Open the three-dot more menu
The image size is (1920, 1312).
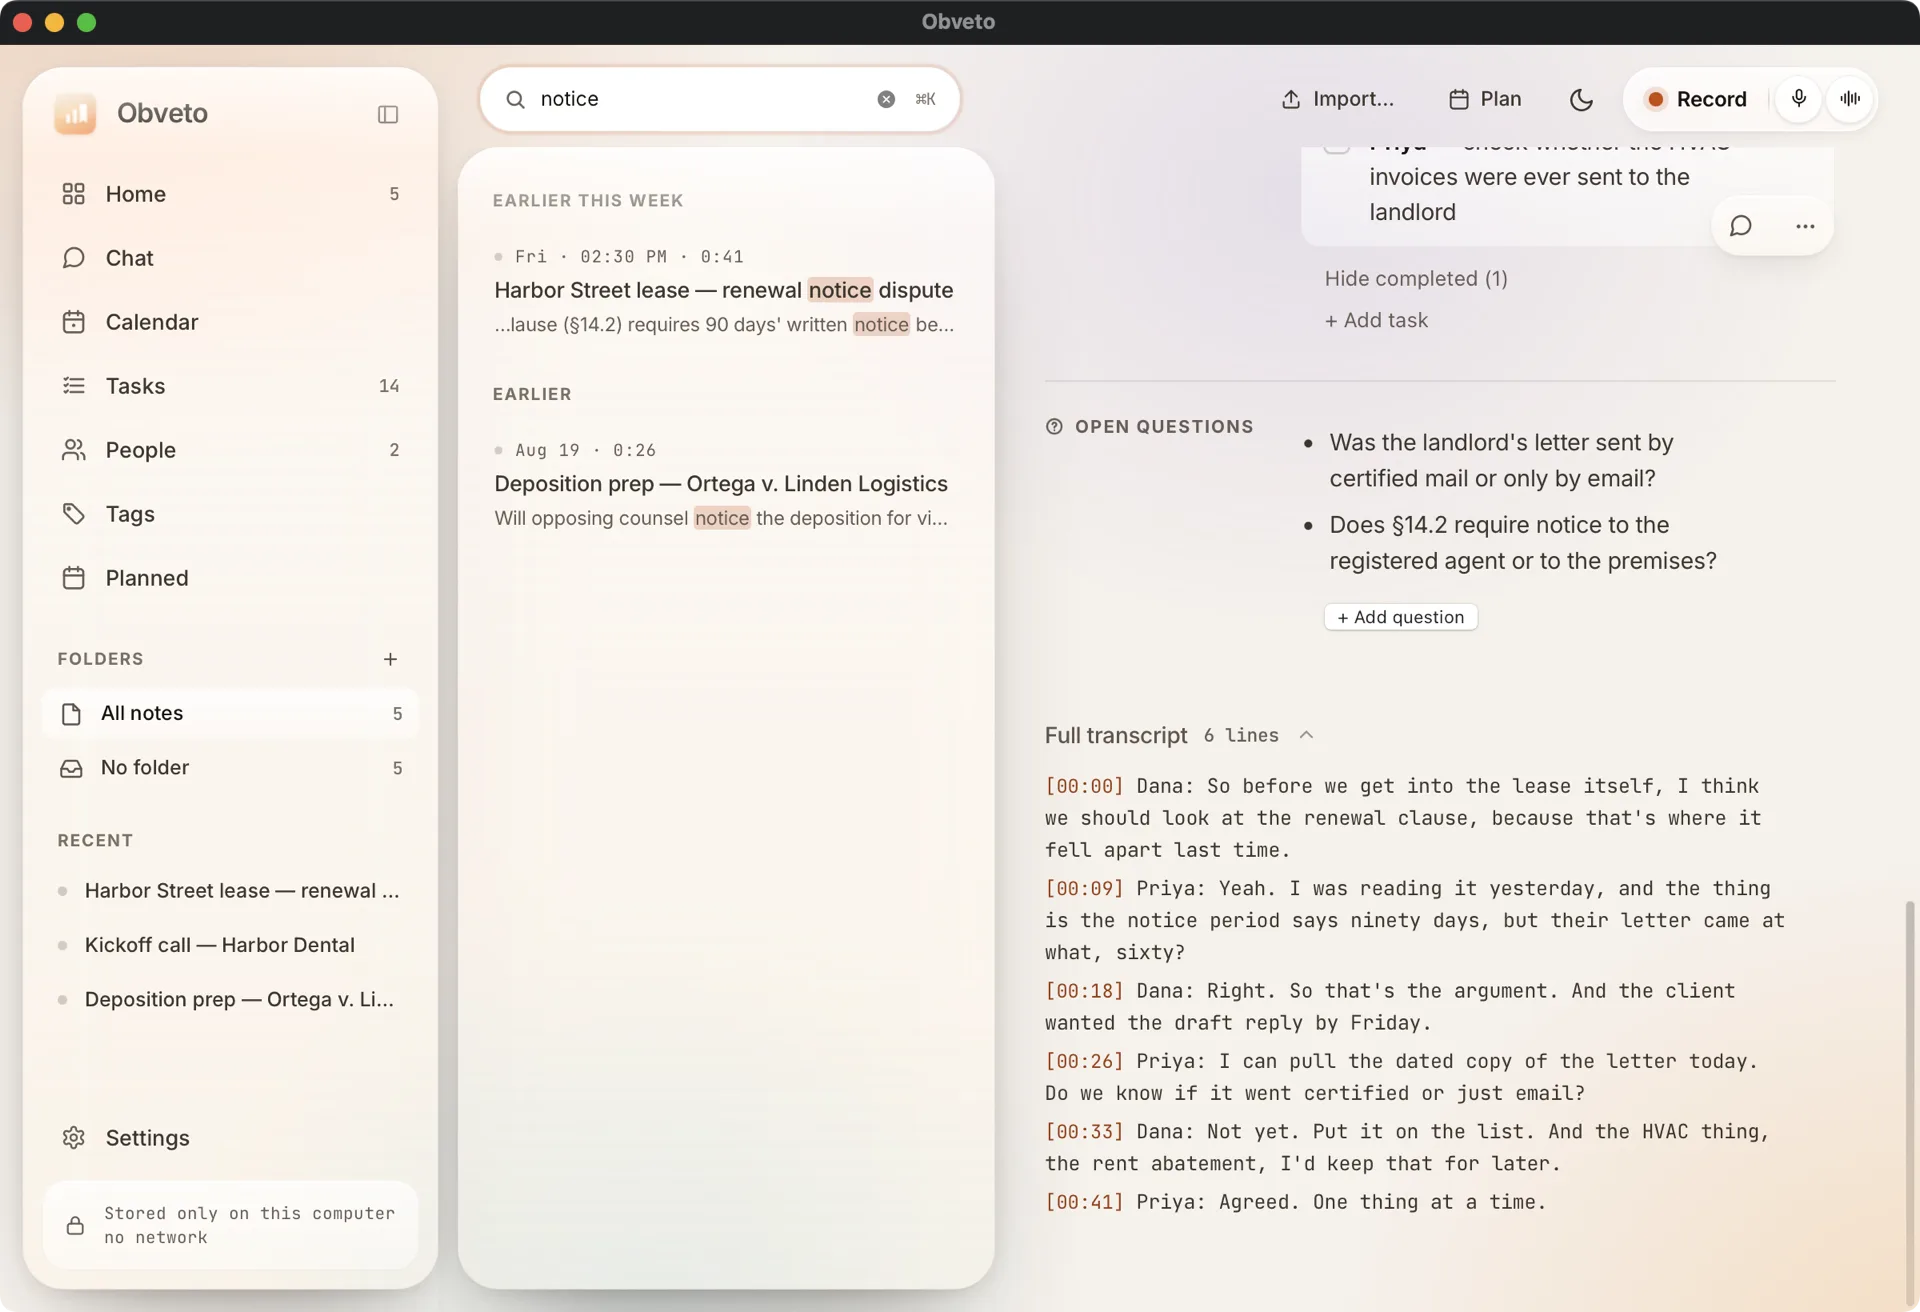coord(1804,226)
